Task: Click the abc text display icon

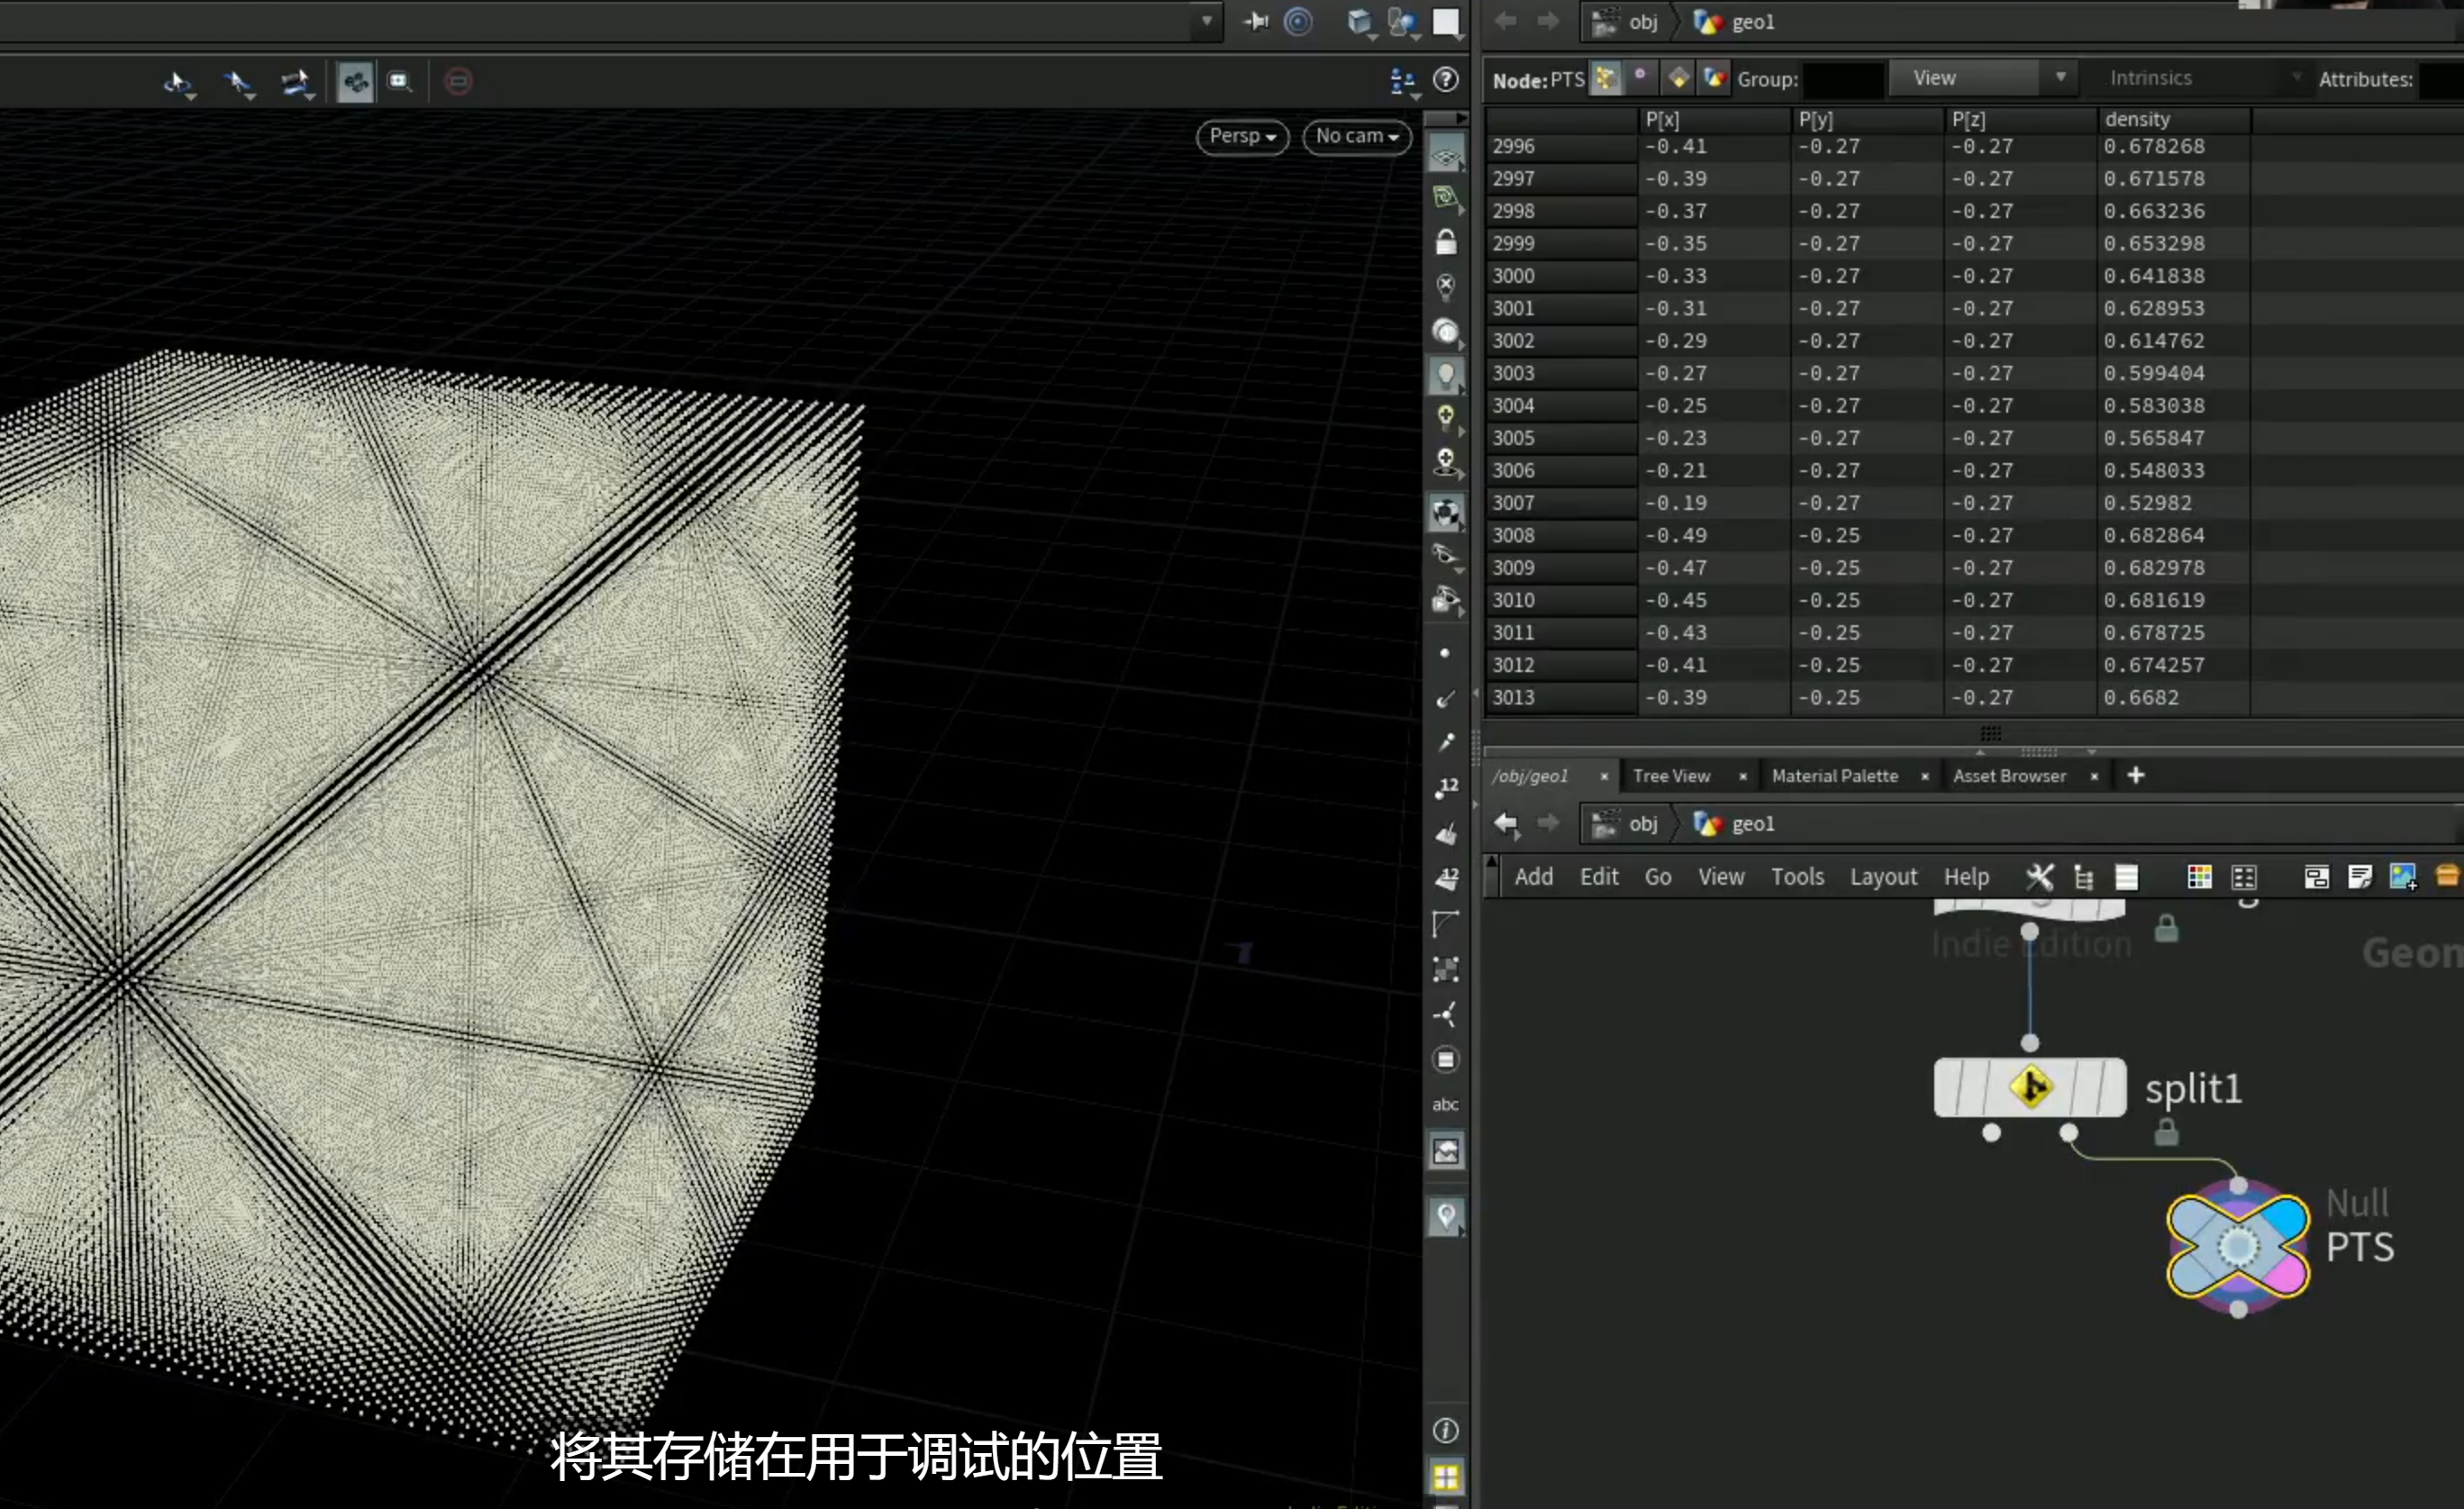Action: tap(1445, 1104)
